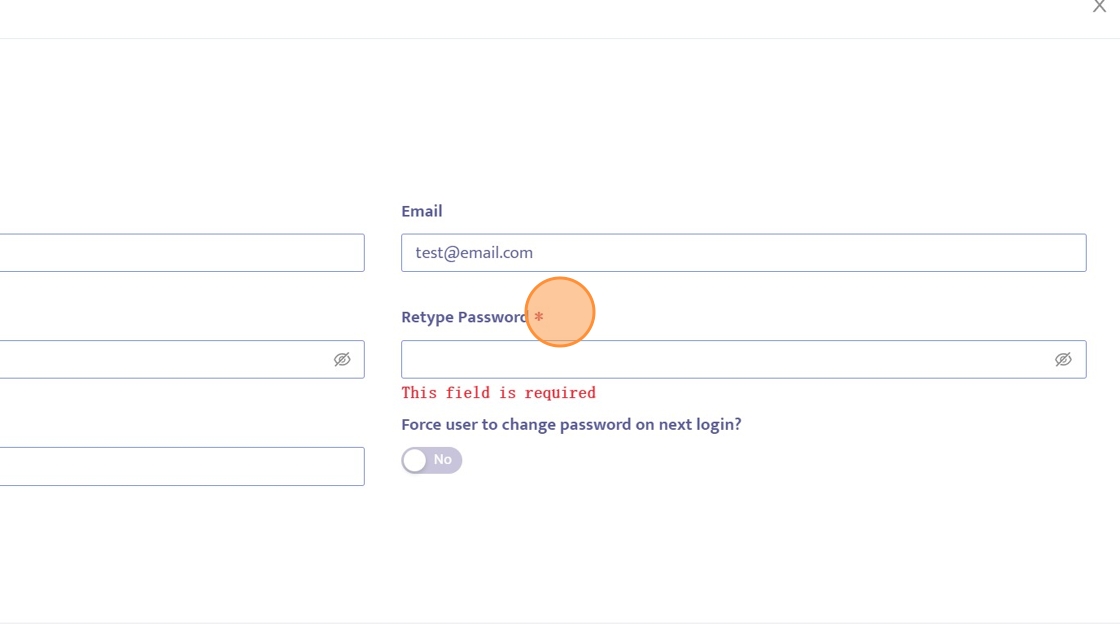Click the password field left of Retype Password
This screenshot has height=626, width=1120.
(x=160, y=360)
